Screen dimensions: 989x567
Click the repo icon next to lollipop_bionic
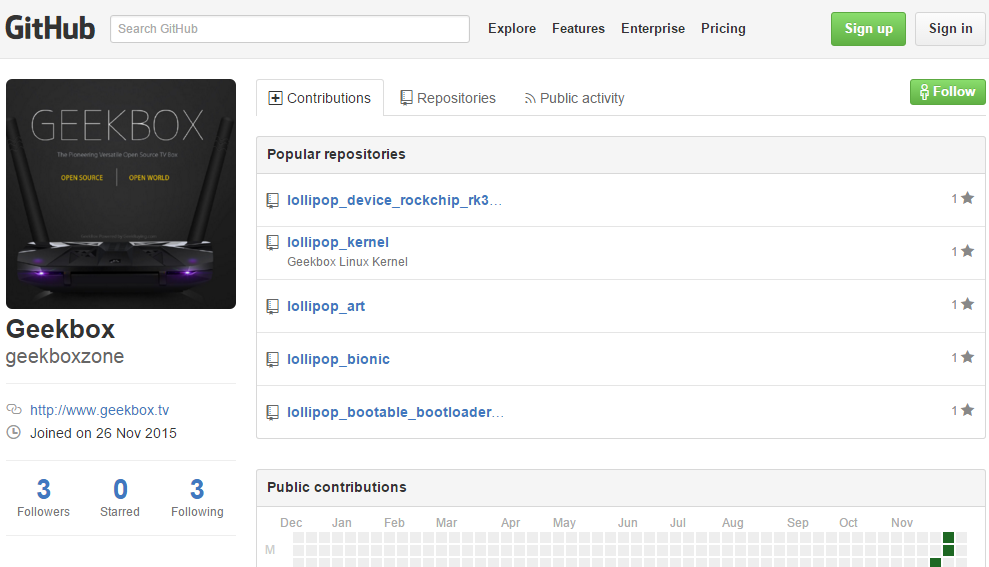tap(272, 359)
